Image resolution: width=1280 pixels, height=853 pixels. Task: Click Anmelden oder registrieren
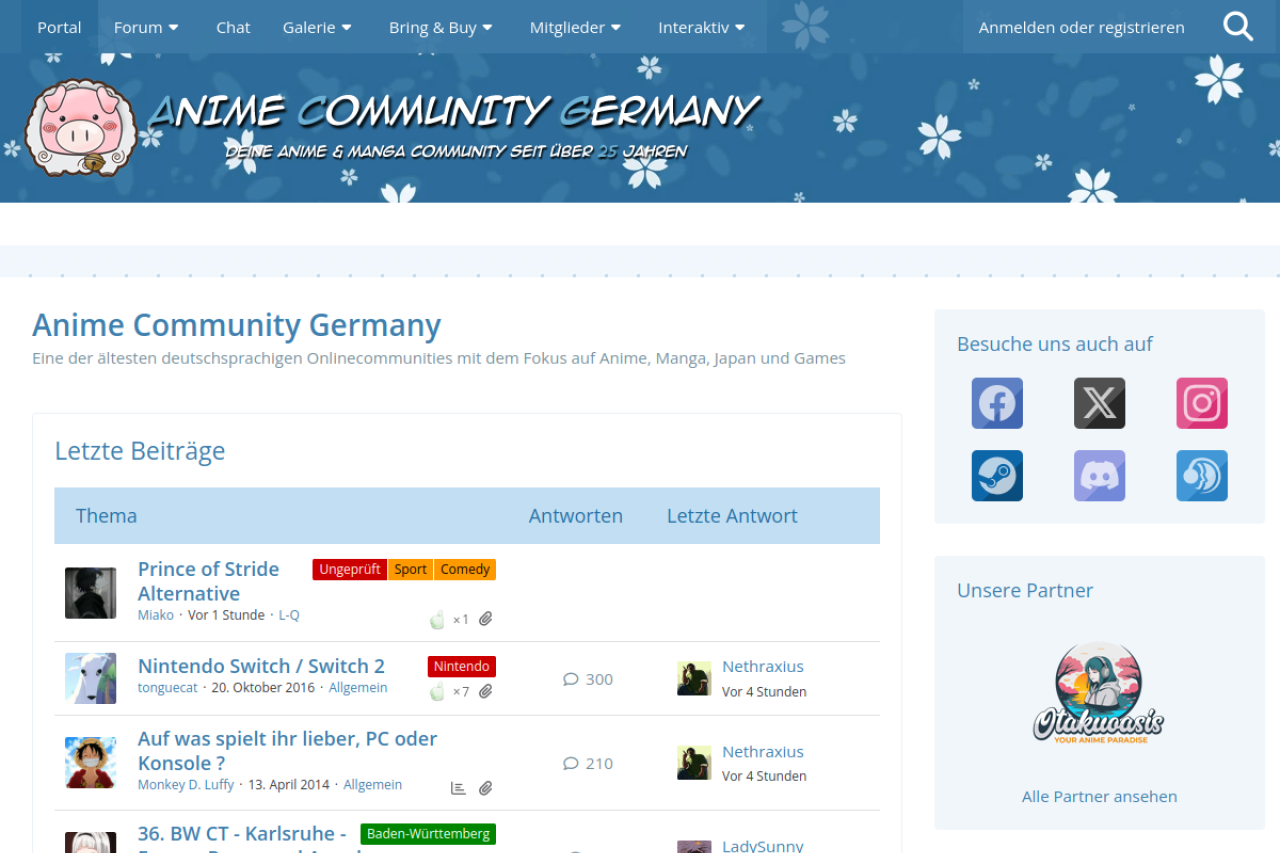coord(1082,27)
